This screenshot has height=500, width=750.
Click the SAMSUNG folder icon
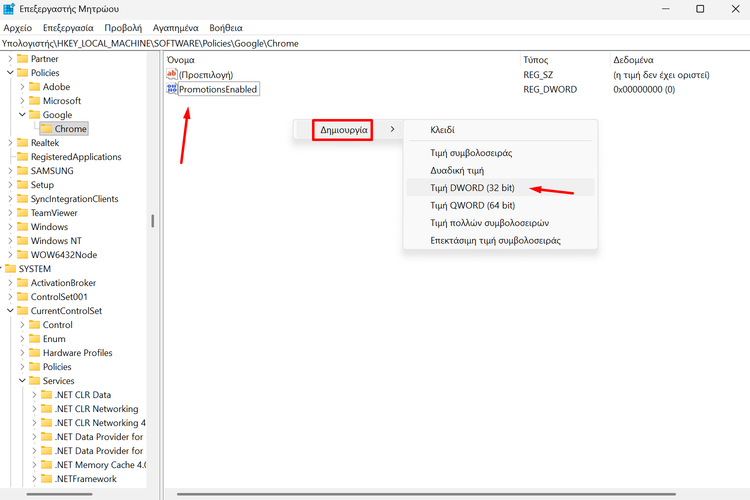pyautogui.click(x=22, y=170)
